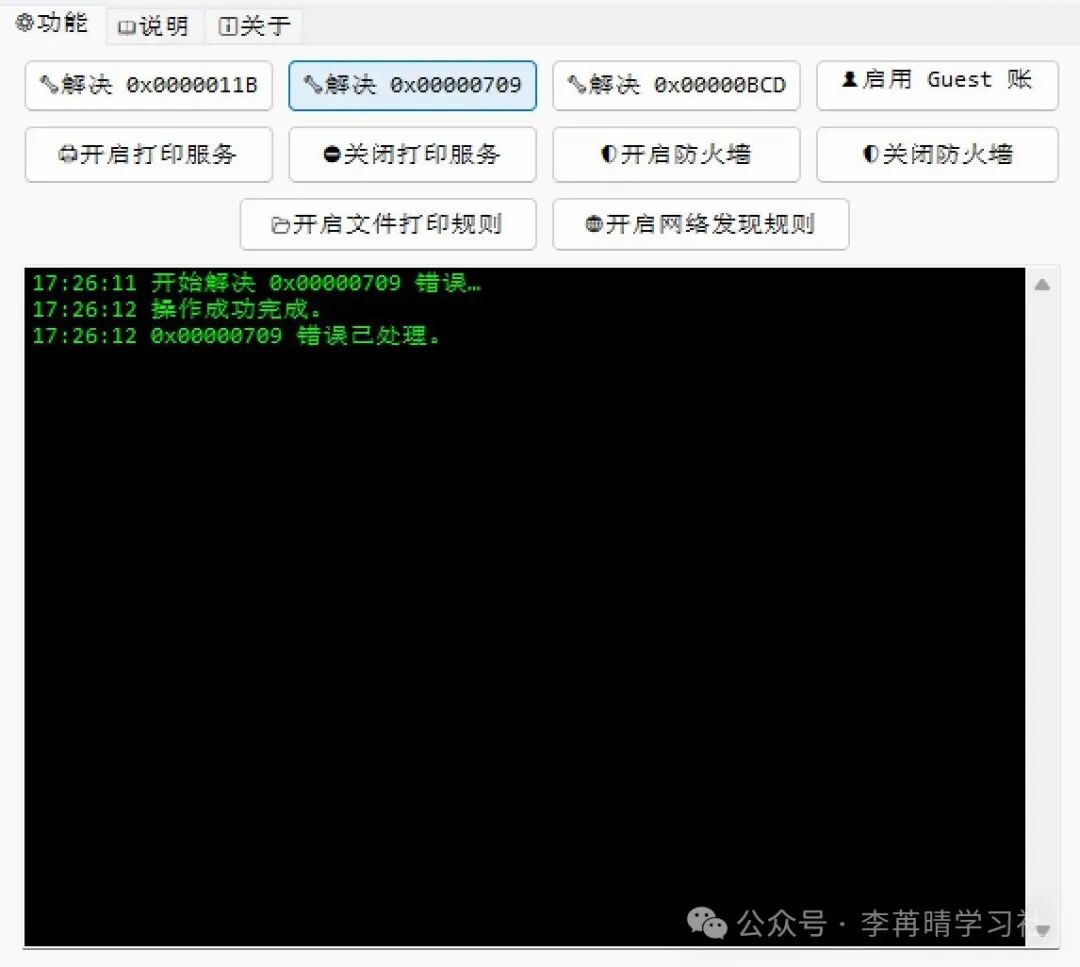Screen dimensions: 1080x967
Task: Click the 解决 0x0000011B fix button
Action: tap(148, 86)
